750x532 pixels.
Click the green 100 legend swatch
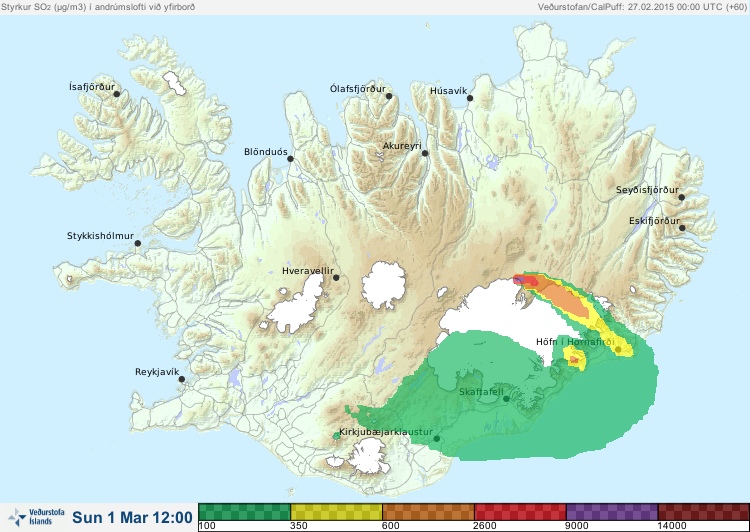244,512
